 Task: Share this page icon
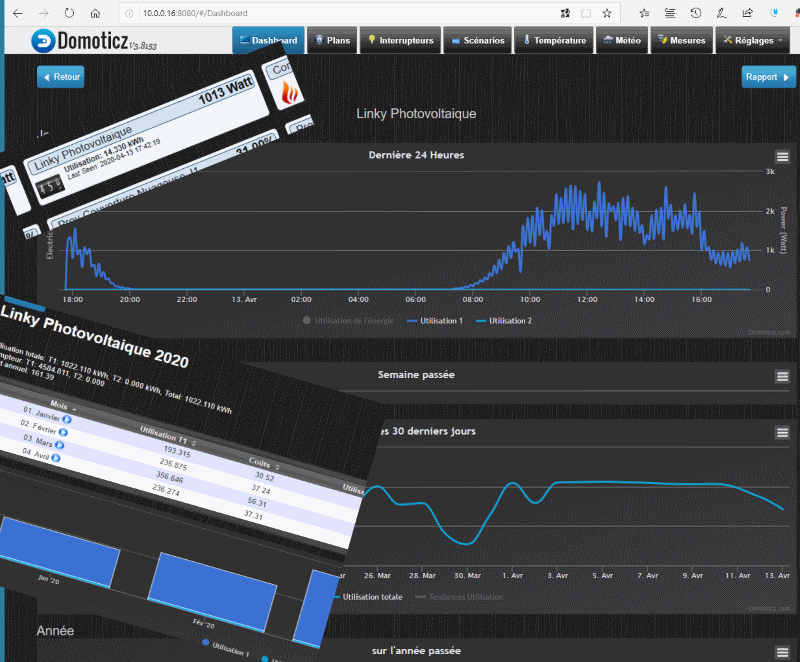coord(747,13)
